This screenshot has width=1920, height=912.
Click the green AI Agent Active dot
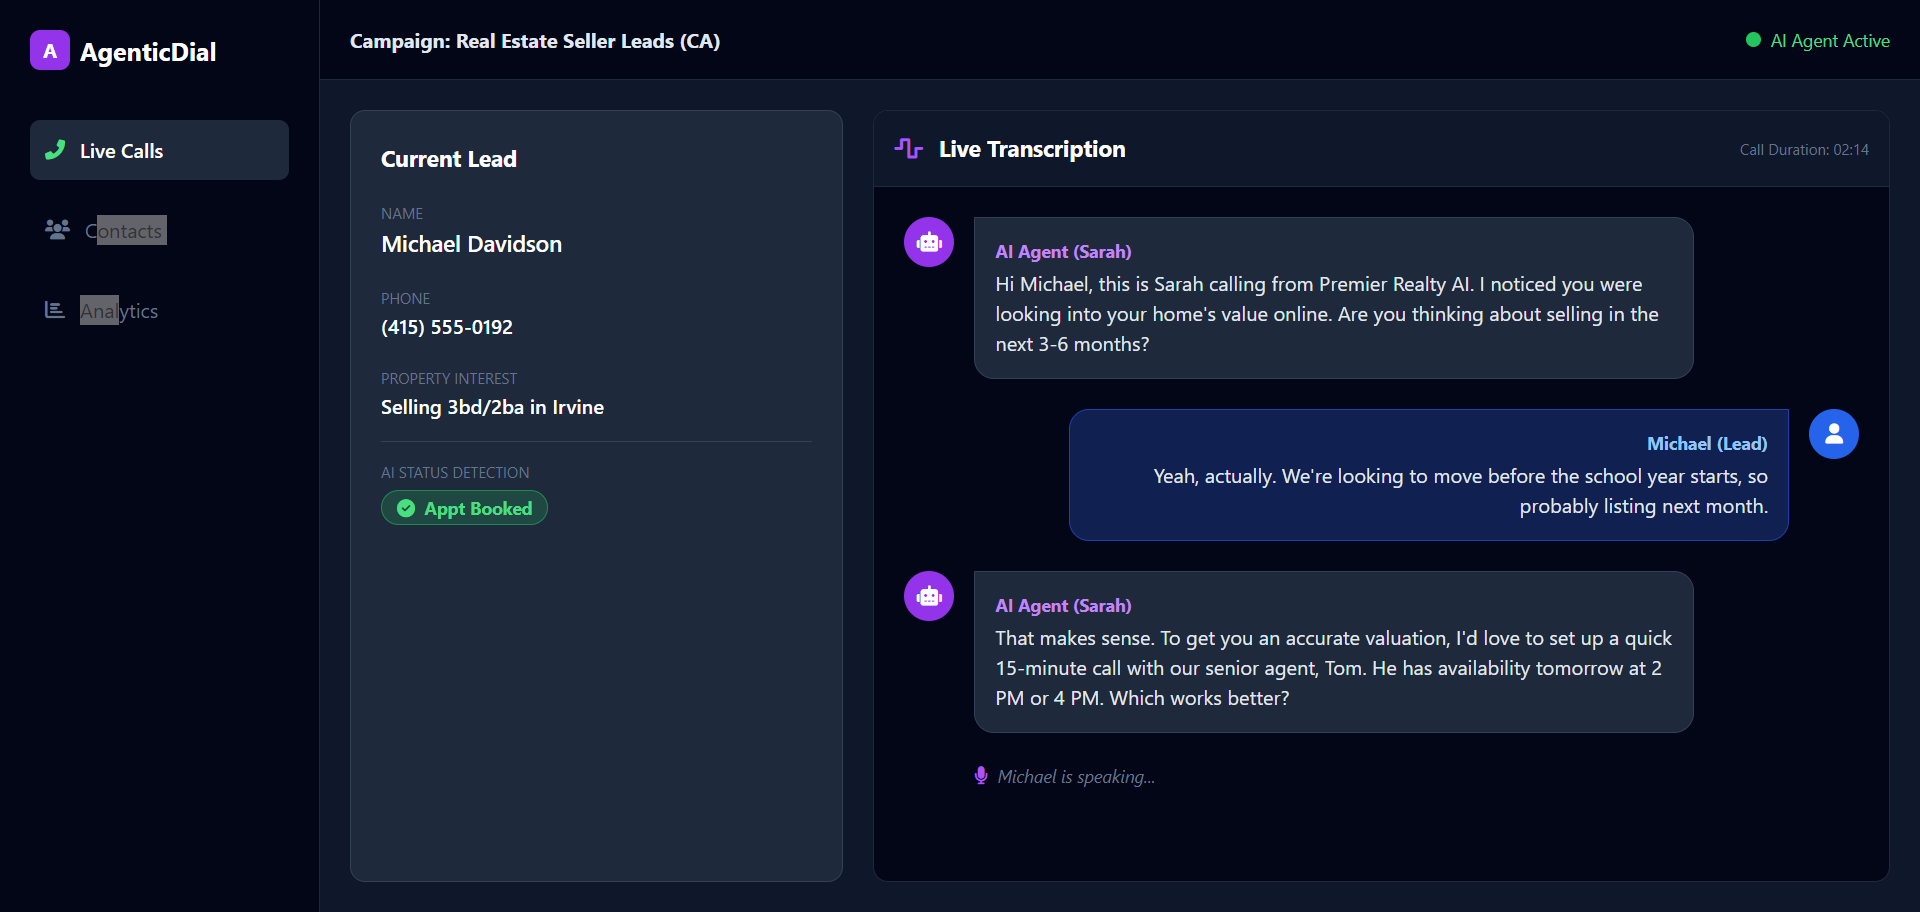[x=1755, y=40]
